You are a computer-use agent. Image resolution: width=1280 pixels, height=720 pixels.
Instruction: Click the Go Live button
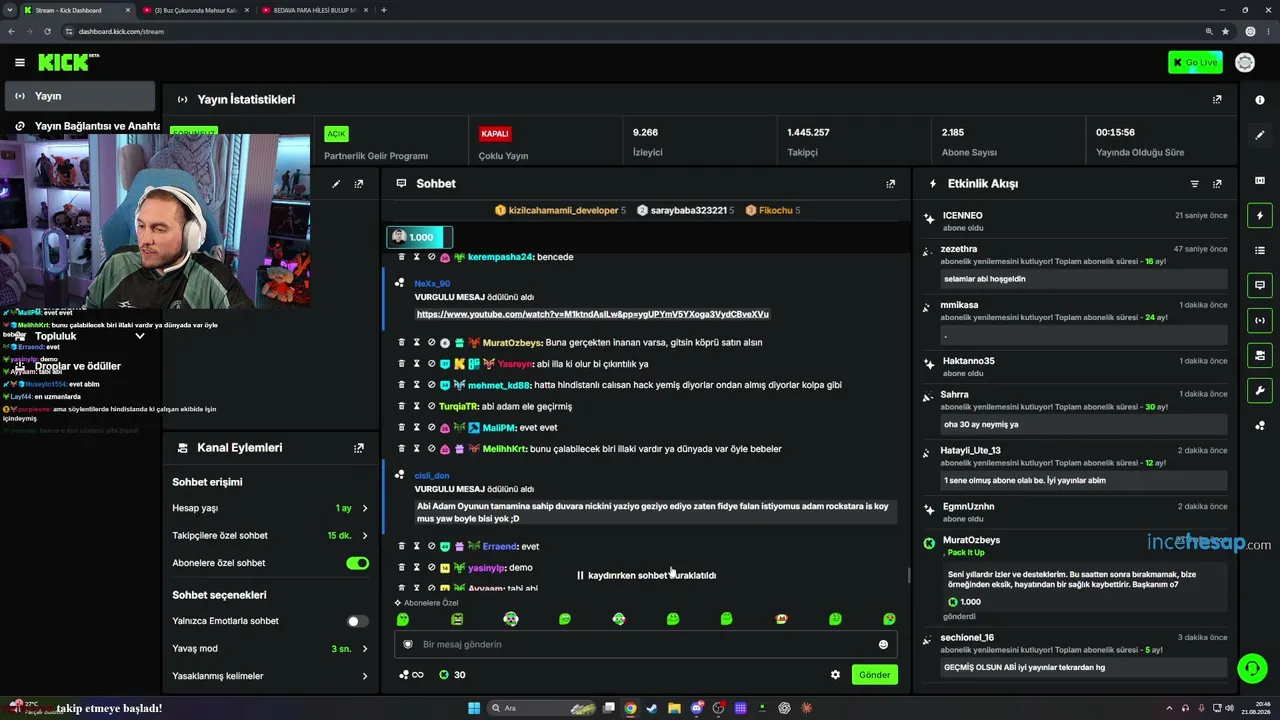click(x=1195, y=62)
